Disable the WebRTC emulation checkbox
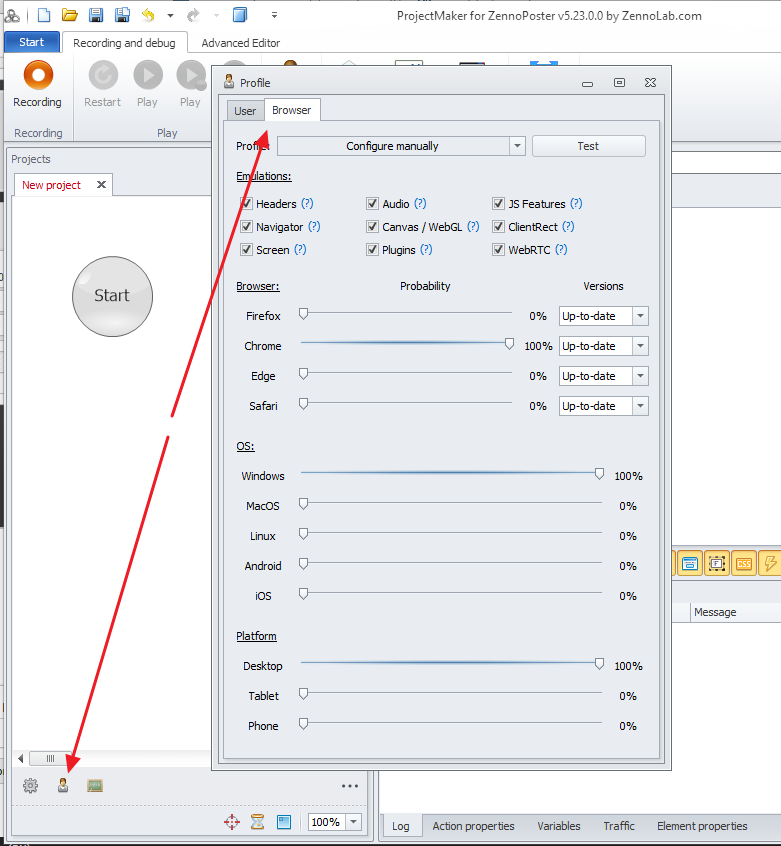 tap(498, 249)
